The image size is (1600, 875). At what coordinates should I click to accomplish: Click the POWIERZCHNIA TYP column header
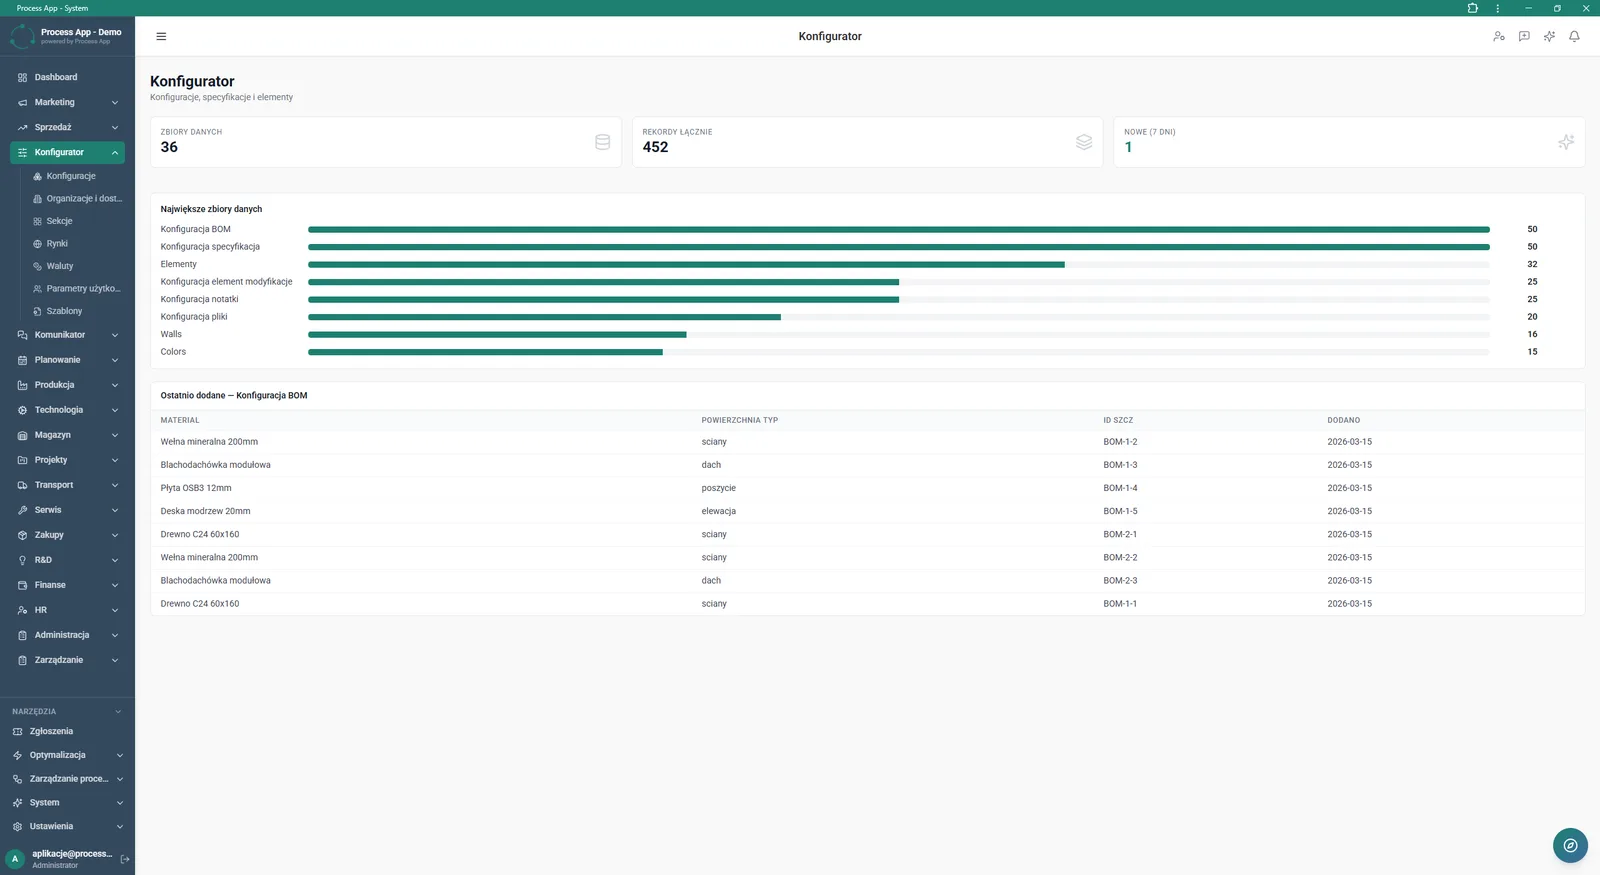[739, 420]
